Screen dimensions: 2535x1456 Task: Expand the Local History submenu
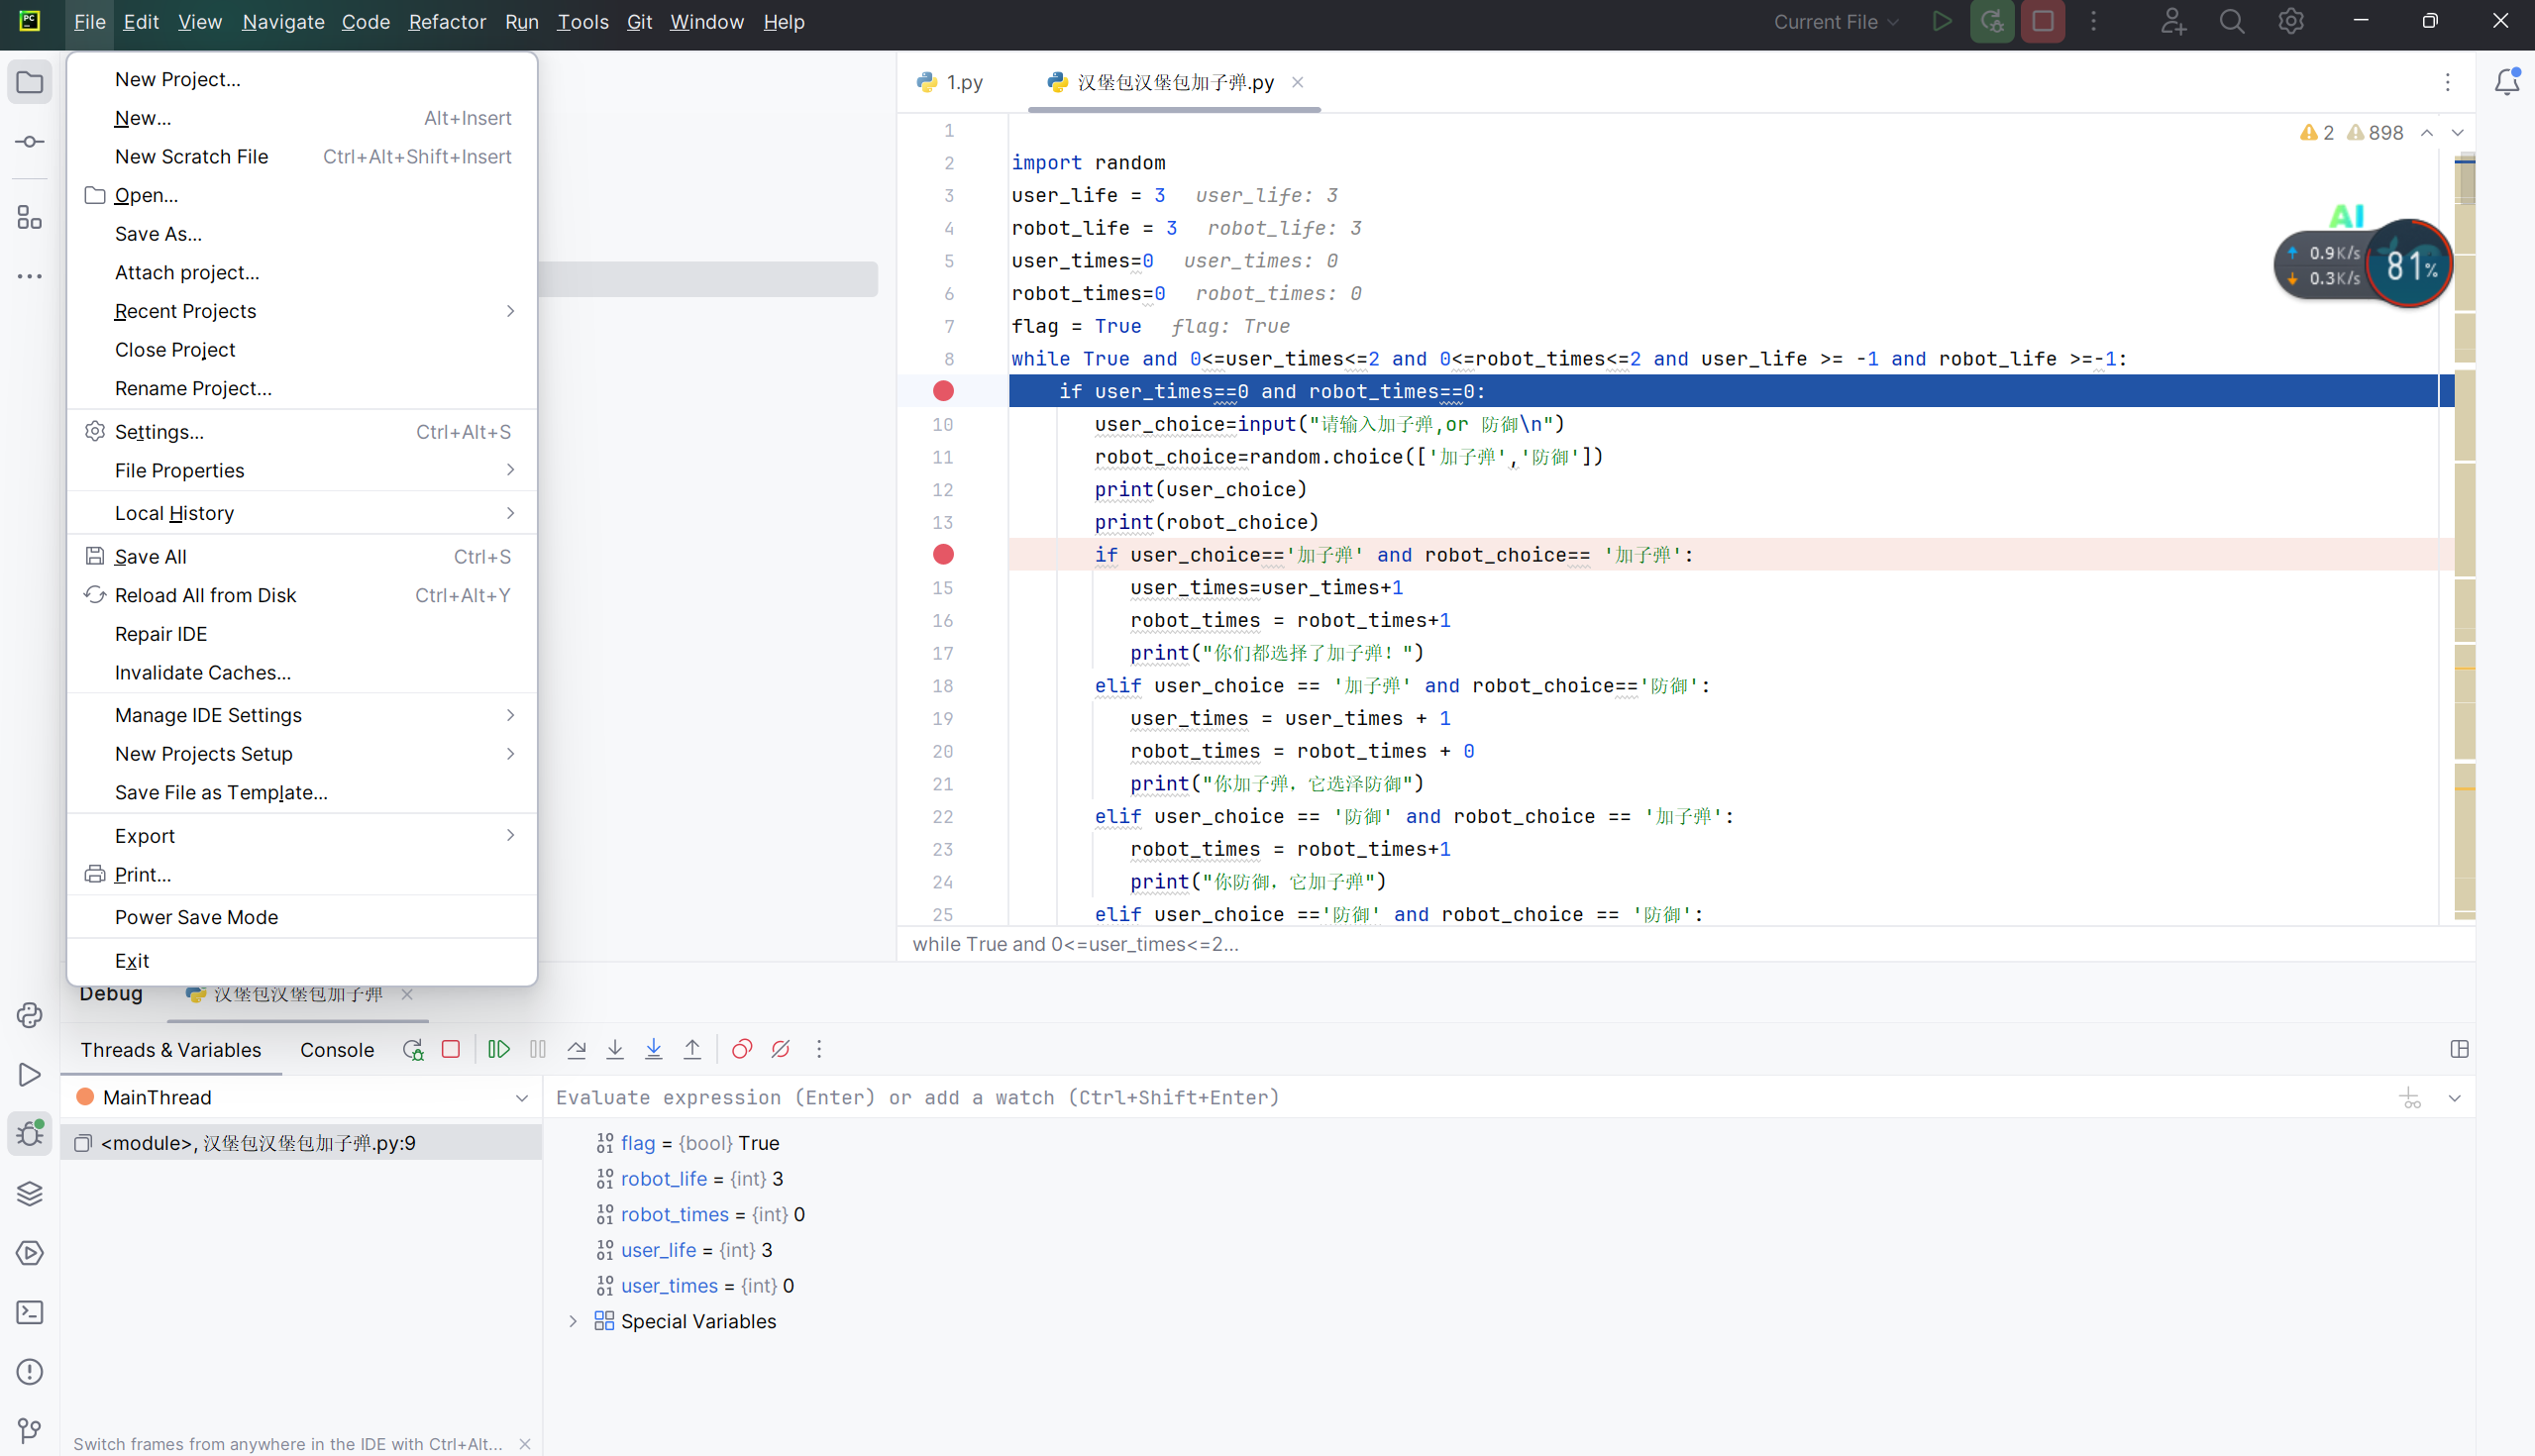coord(302,513)
